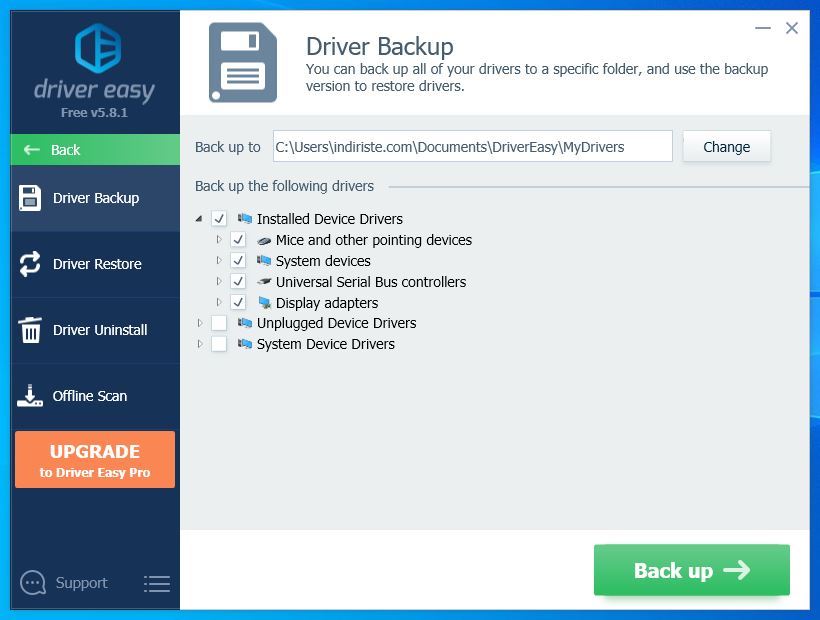820x620 pixels.
Task: Click the System devices icon
Action: point(264,260)
